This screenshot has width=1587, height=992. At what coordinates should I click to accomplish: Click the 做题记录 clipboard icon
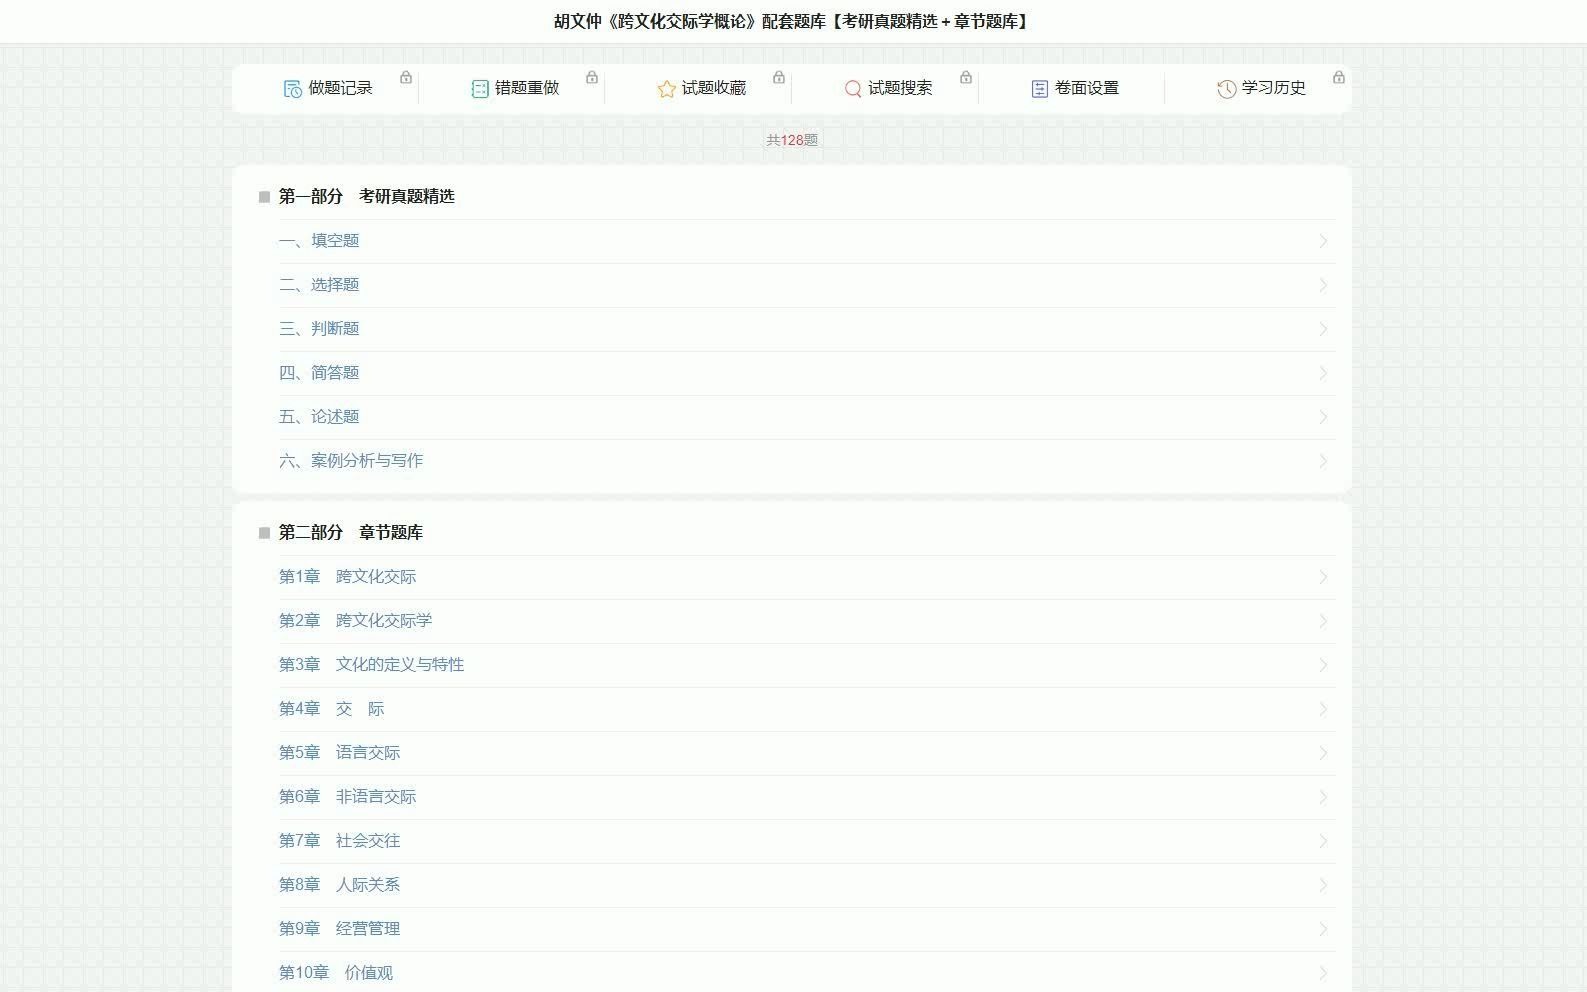(x=292, y=89)
